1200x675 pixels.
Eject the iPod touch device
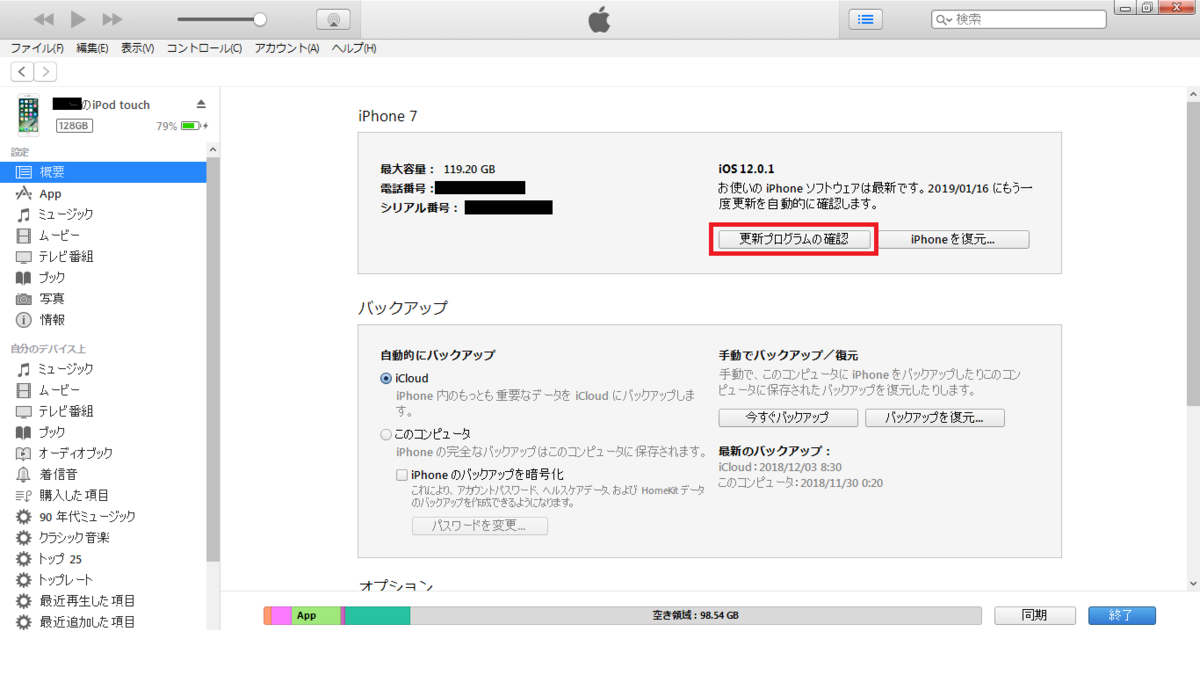[x=201, y=105]
